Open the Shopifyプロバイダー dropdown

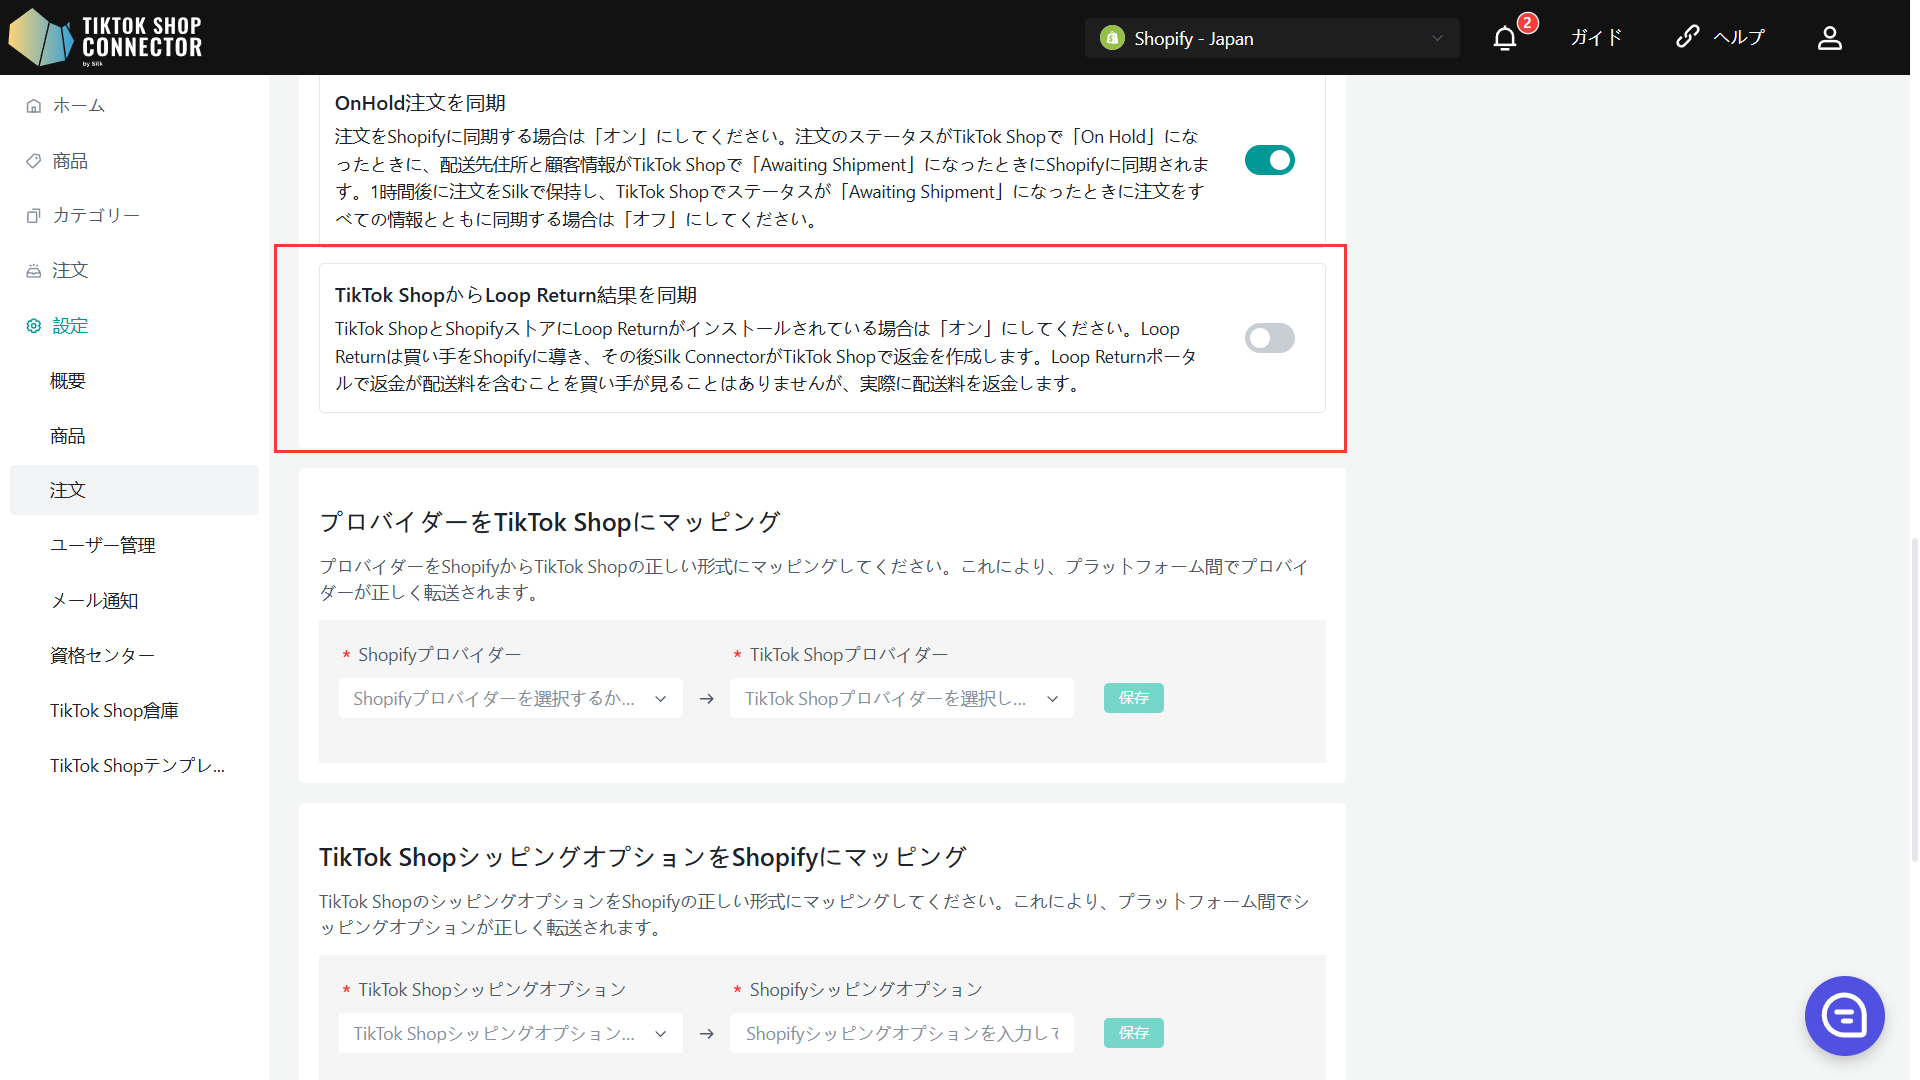[511, 698]
